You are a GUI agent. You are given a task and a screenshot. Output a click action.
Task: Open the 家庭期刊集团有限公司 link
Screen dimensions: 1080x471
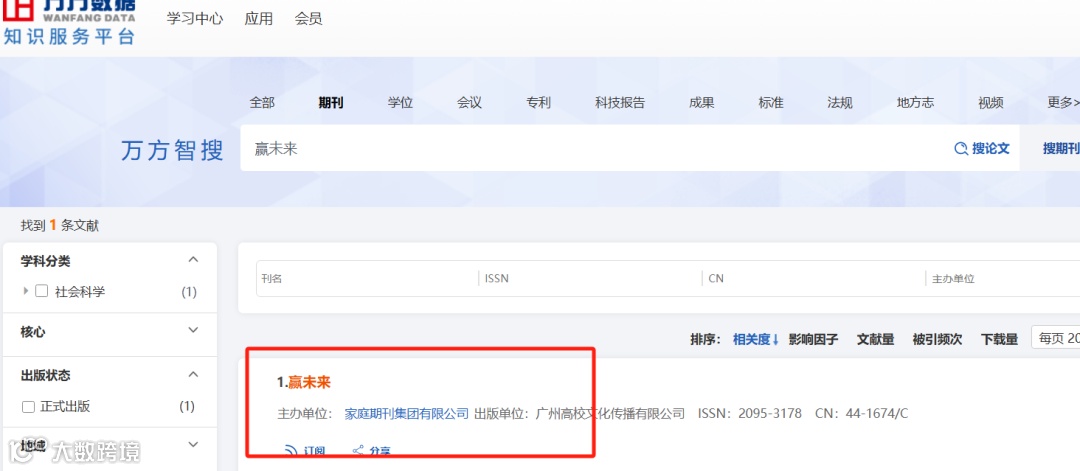click(x=406, y=413)
